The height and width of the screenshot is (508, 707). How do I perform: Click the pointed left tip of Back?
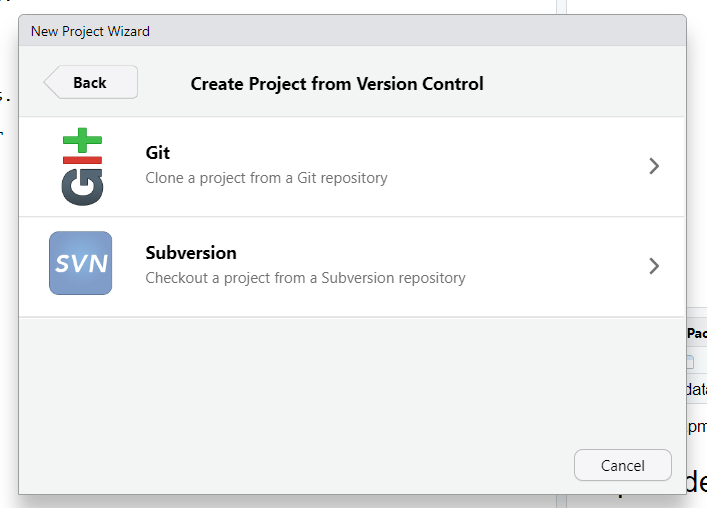click(48, 83)
